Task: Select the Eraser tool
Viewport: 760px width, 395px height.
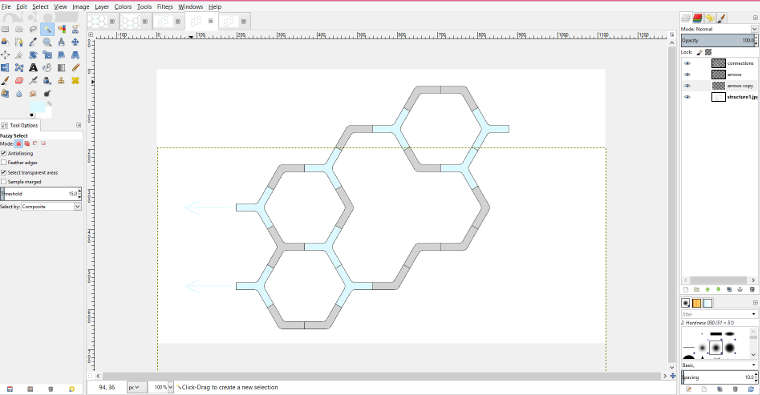Action: pyautogui.click(x=19, y=80)
